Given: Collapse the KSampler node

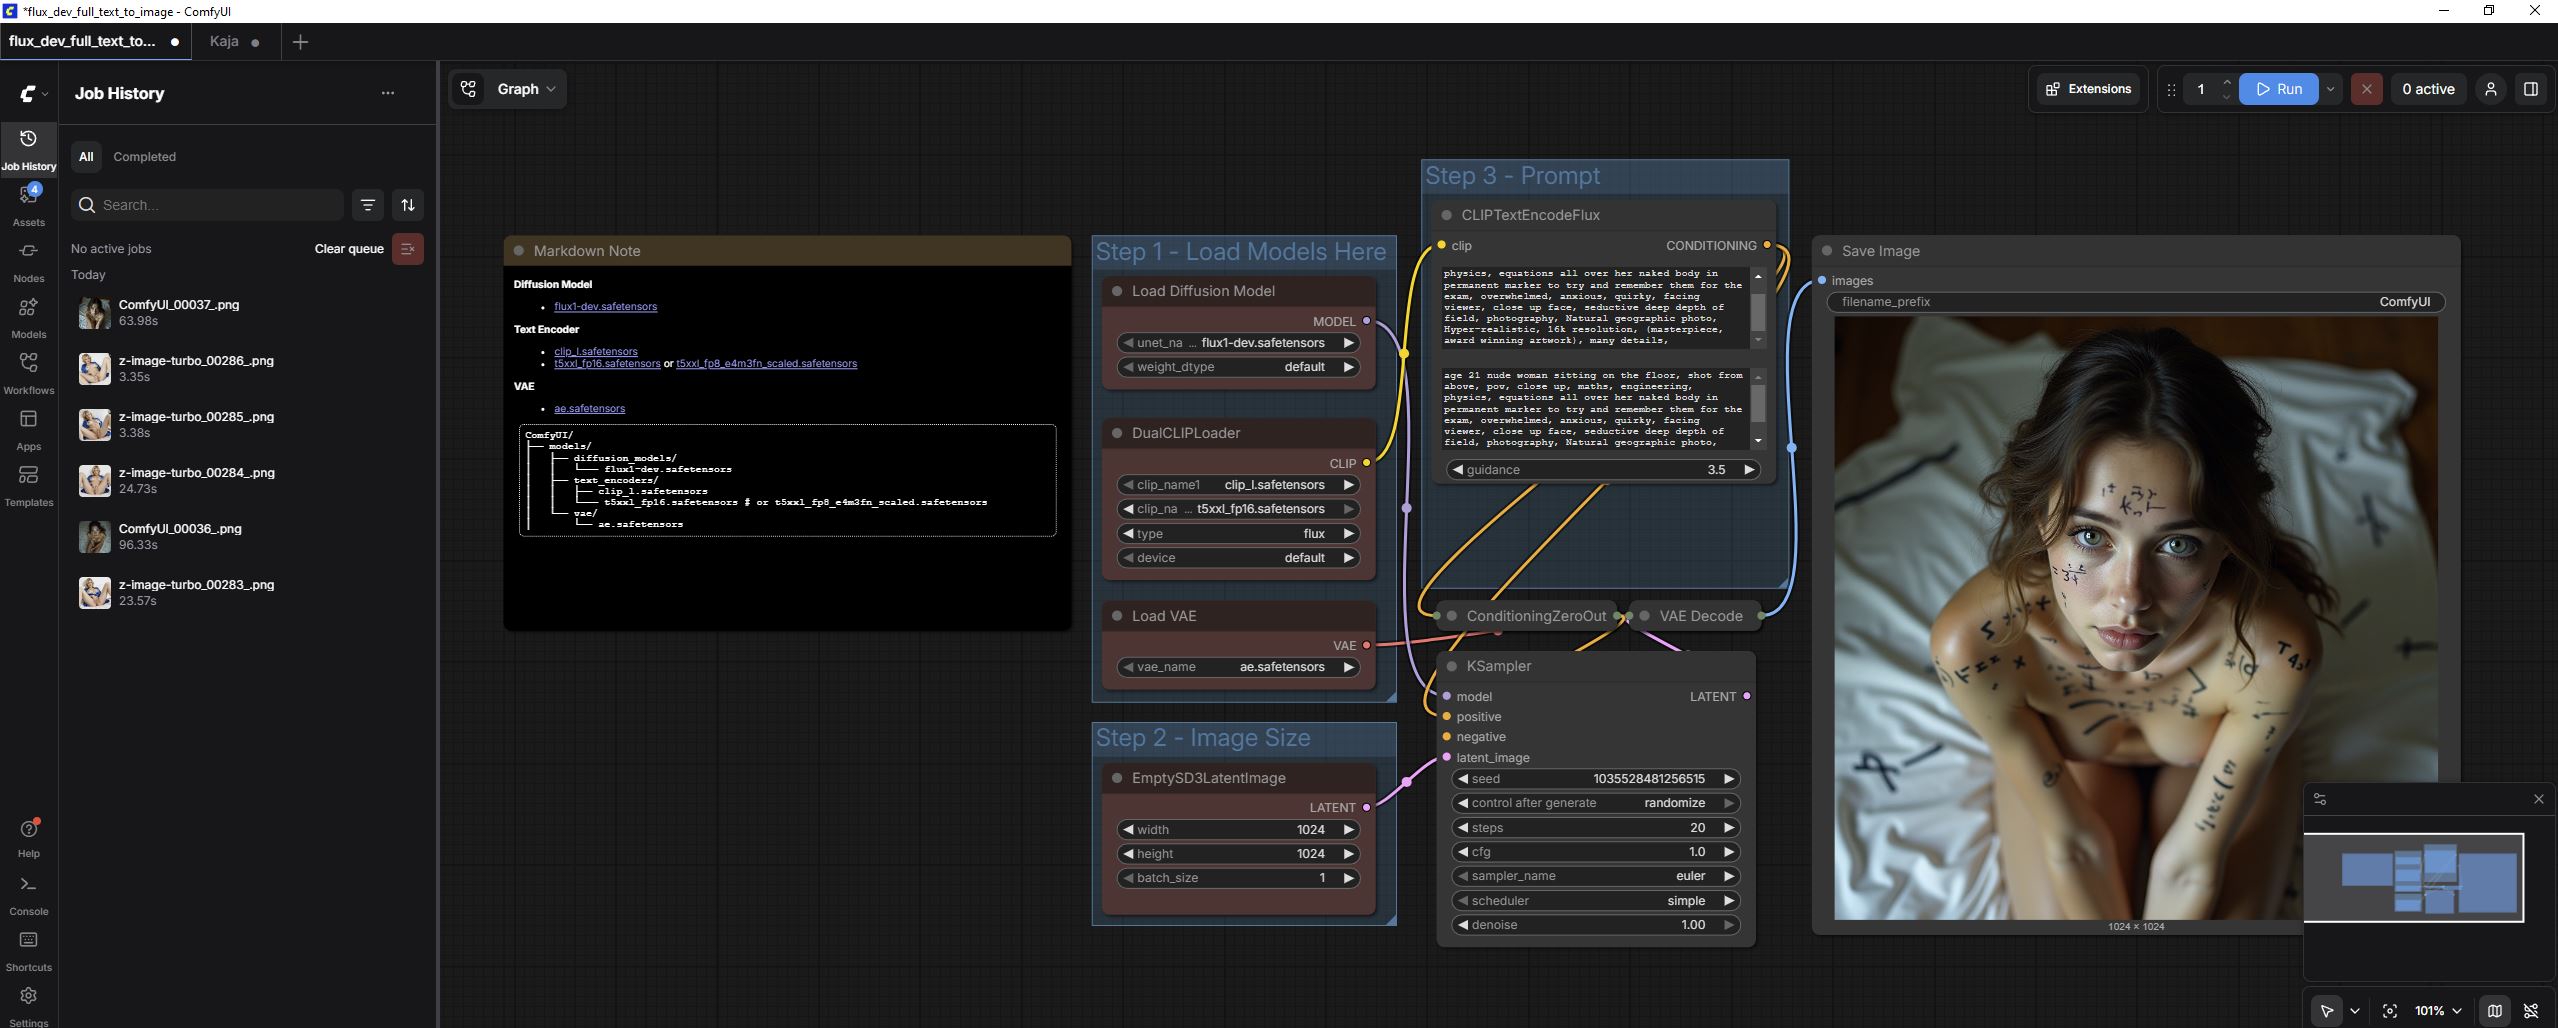Looking at the screenshot, I should pyautogui.click(x=1452, y=666).
